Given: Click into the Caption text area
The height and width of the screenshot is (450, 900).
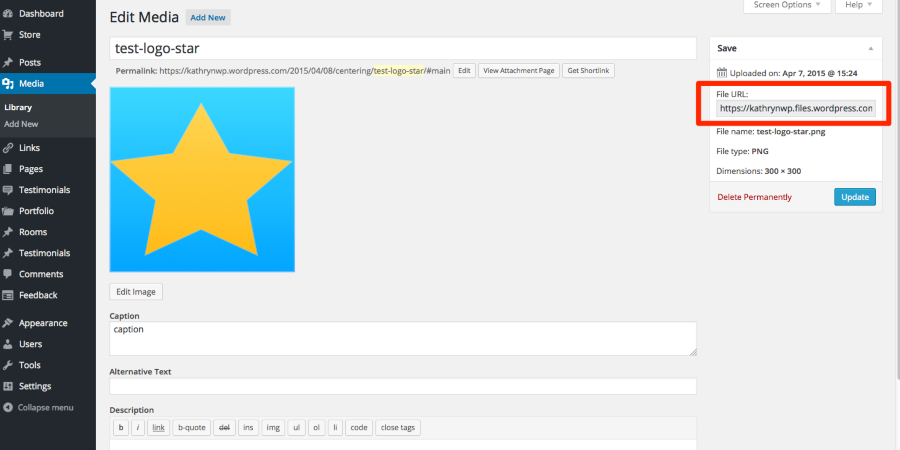Looking at the screenshot, I should click(x=403, y=339).
